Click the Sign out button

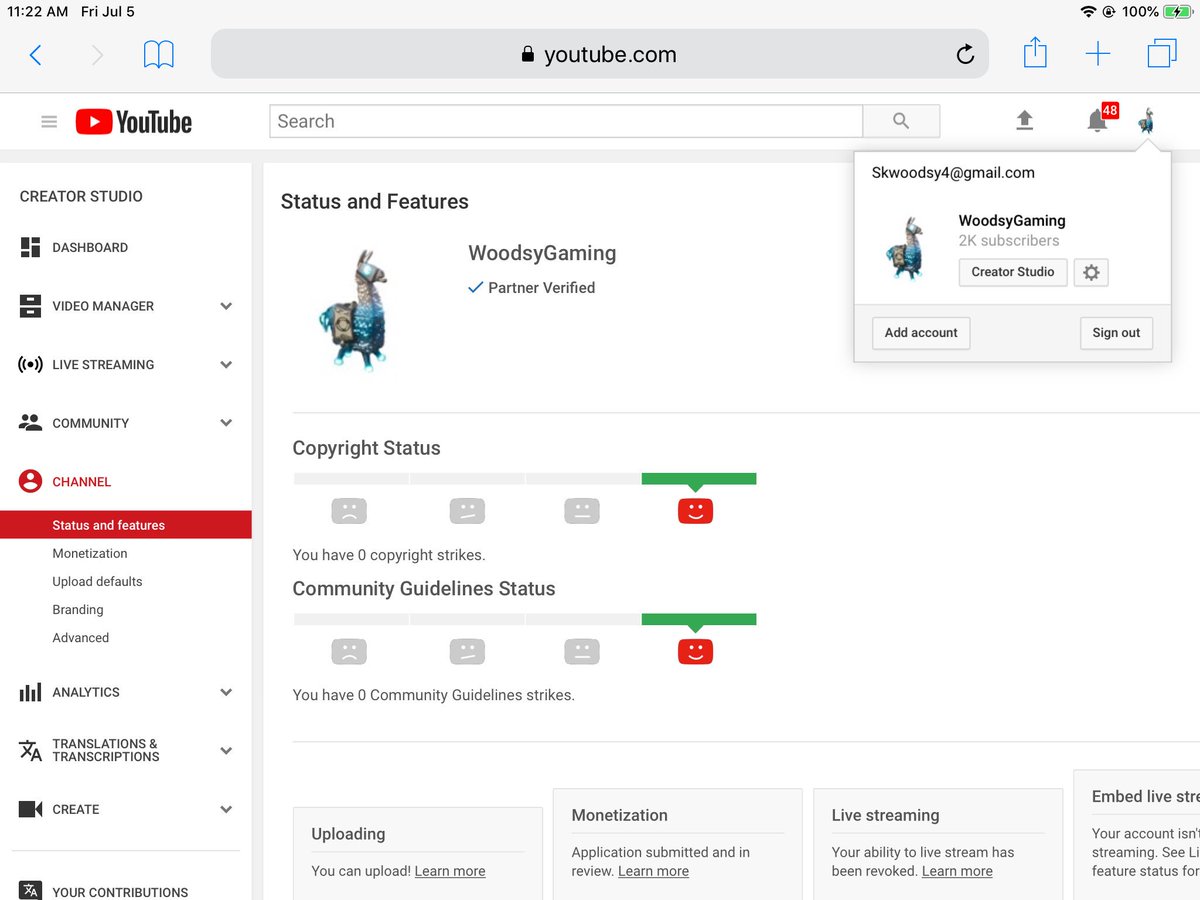point(1116,333)
